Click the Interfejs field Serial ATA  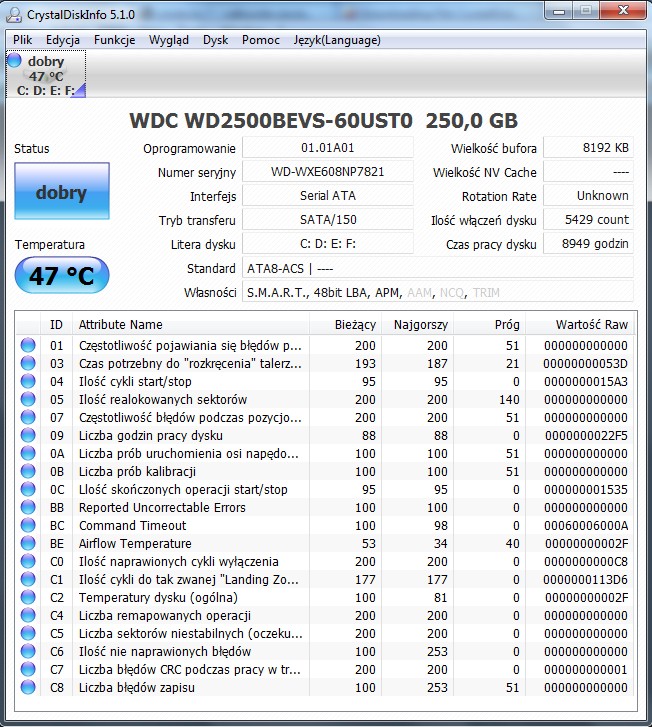[328, 196]
